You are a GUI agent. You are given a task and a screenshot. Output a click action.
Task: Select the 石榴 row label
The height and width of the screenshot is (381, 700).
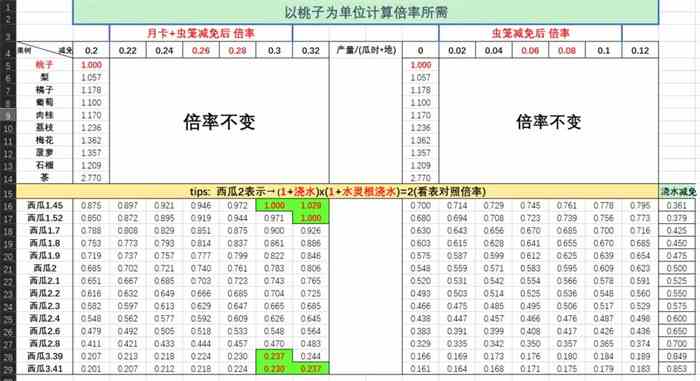tap(45, 165)
